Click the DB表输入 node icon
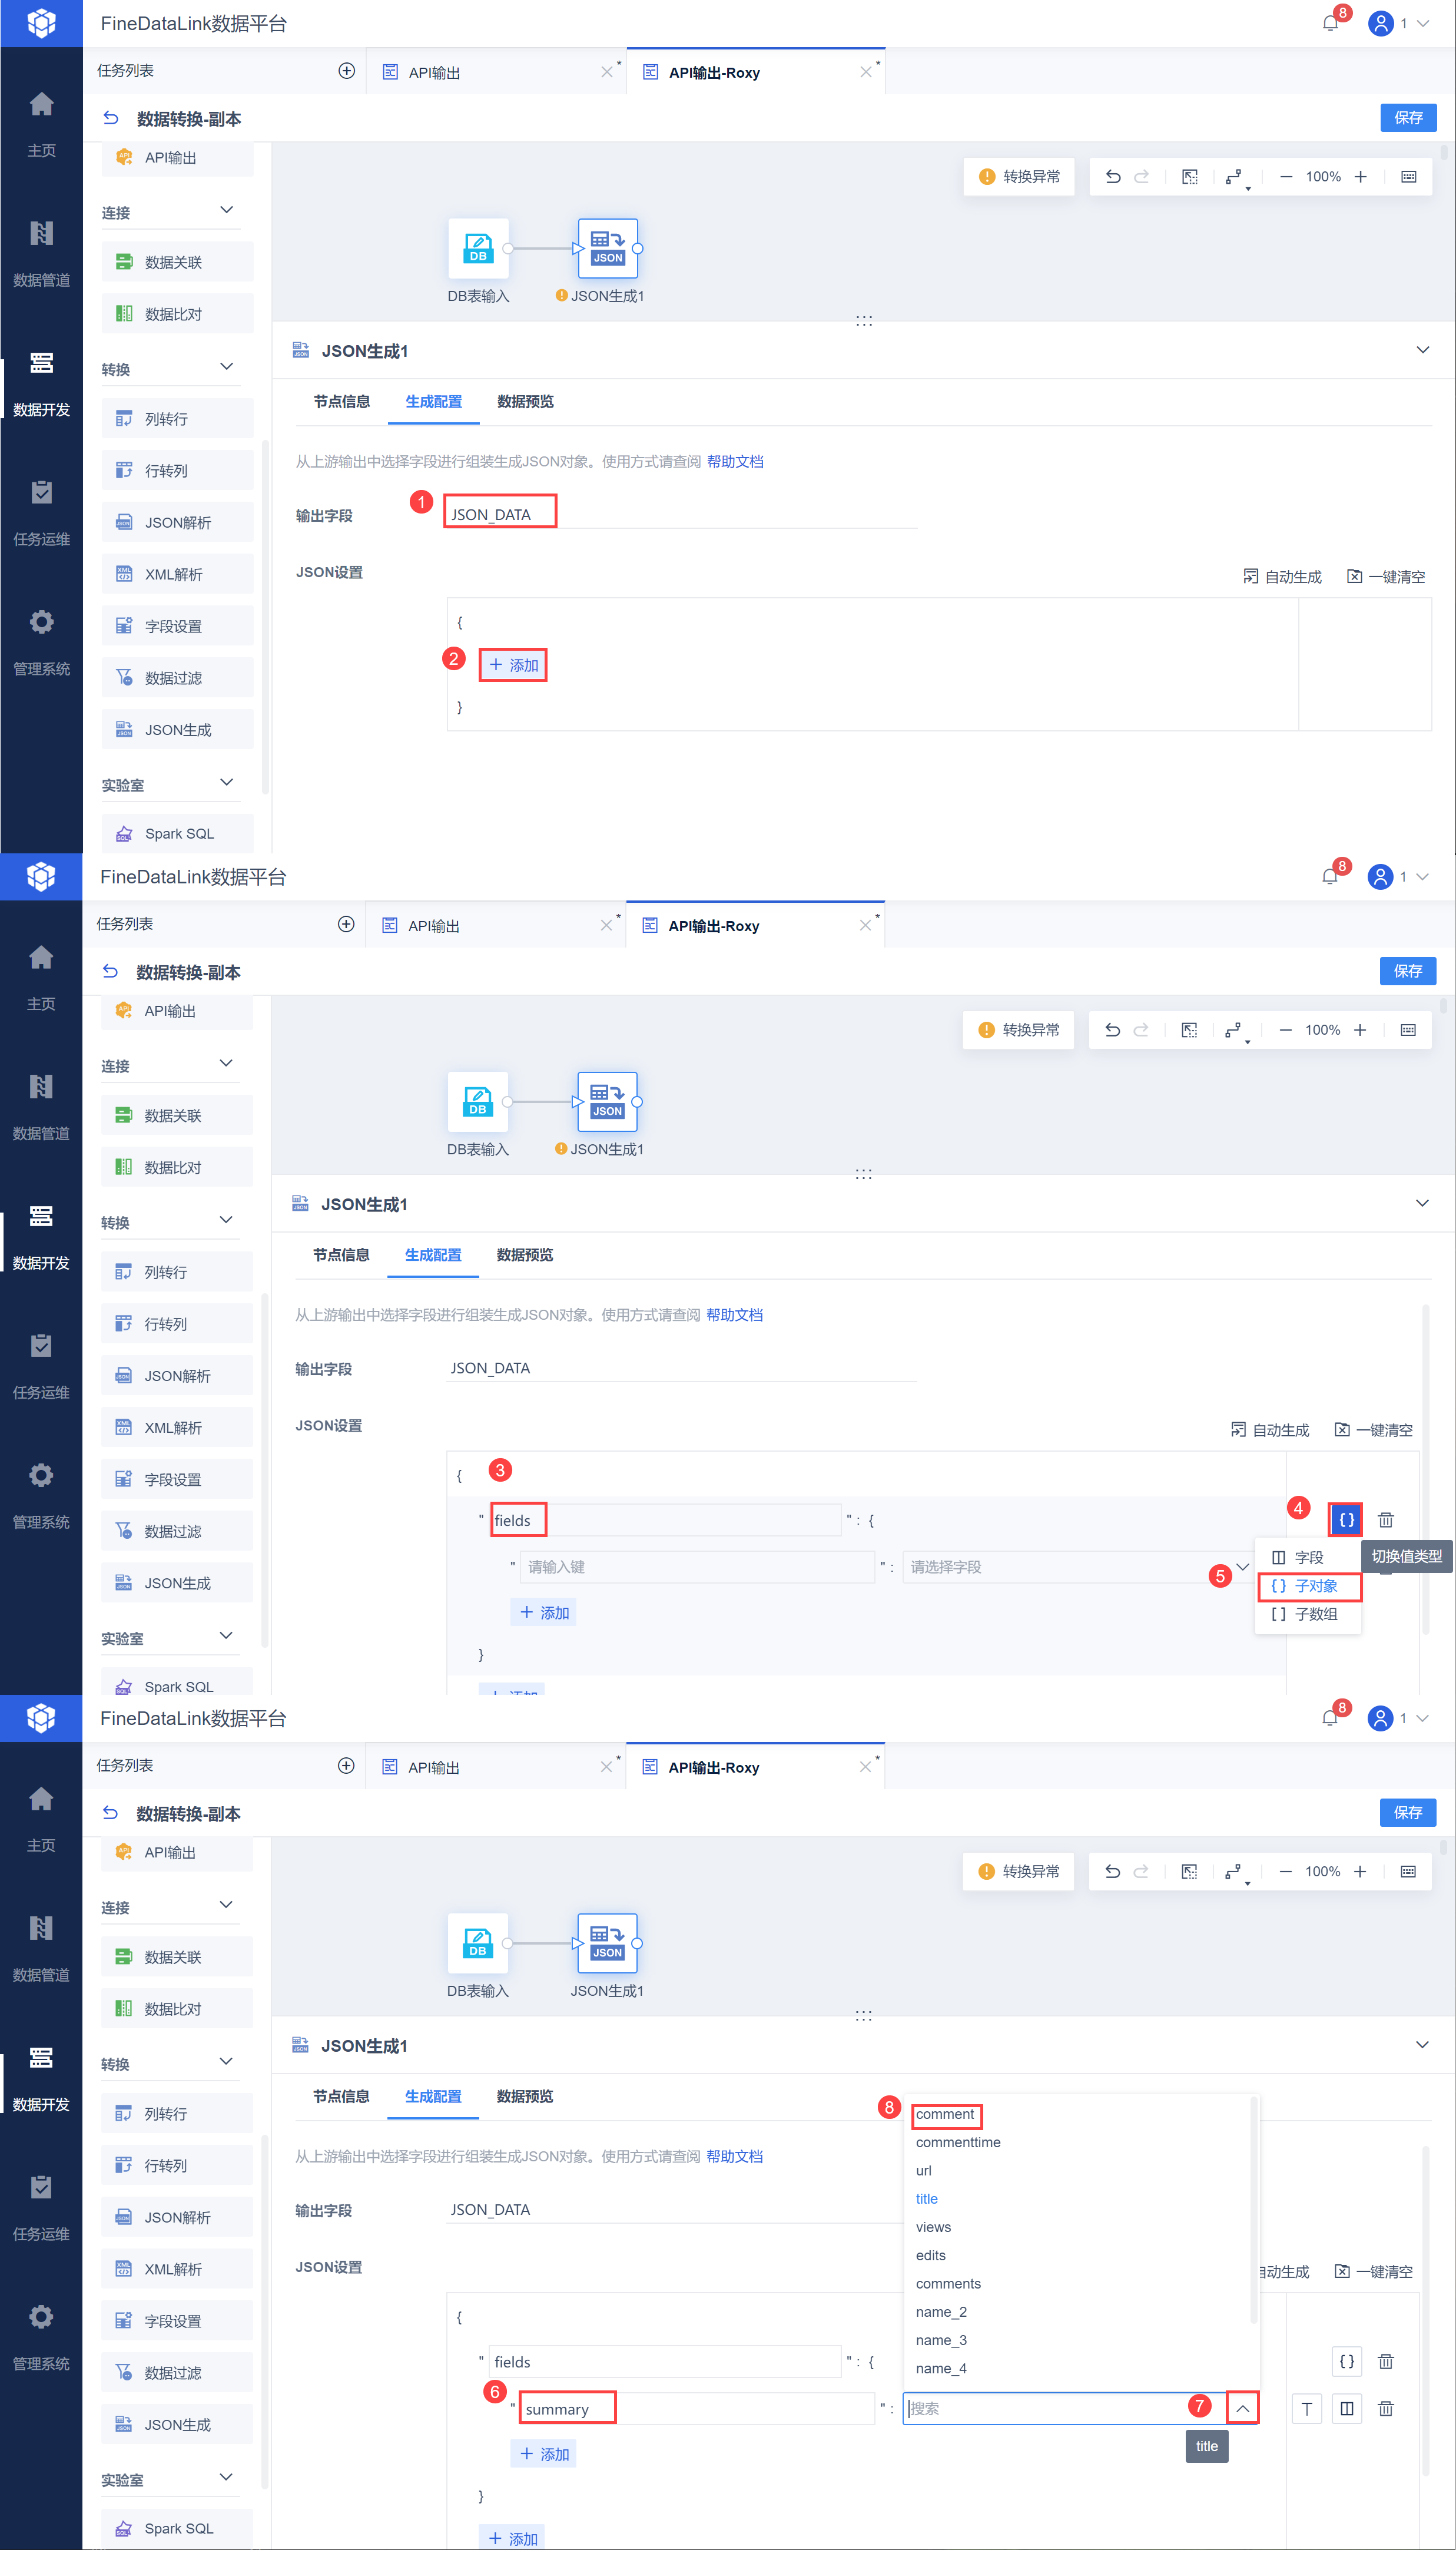The width and height of the screenshot is (1456, 2550). click(x=478, y=249)
